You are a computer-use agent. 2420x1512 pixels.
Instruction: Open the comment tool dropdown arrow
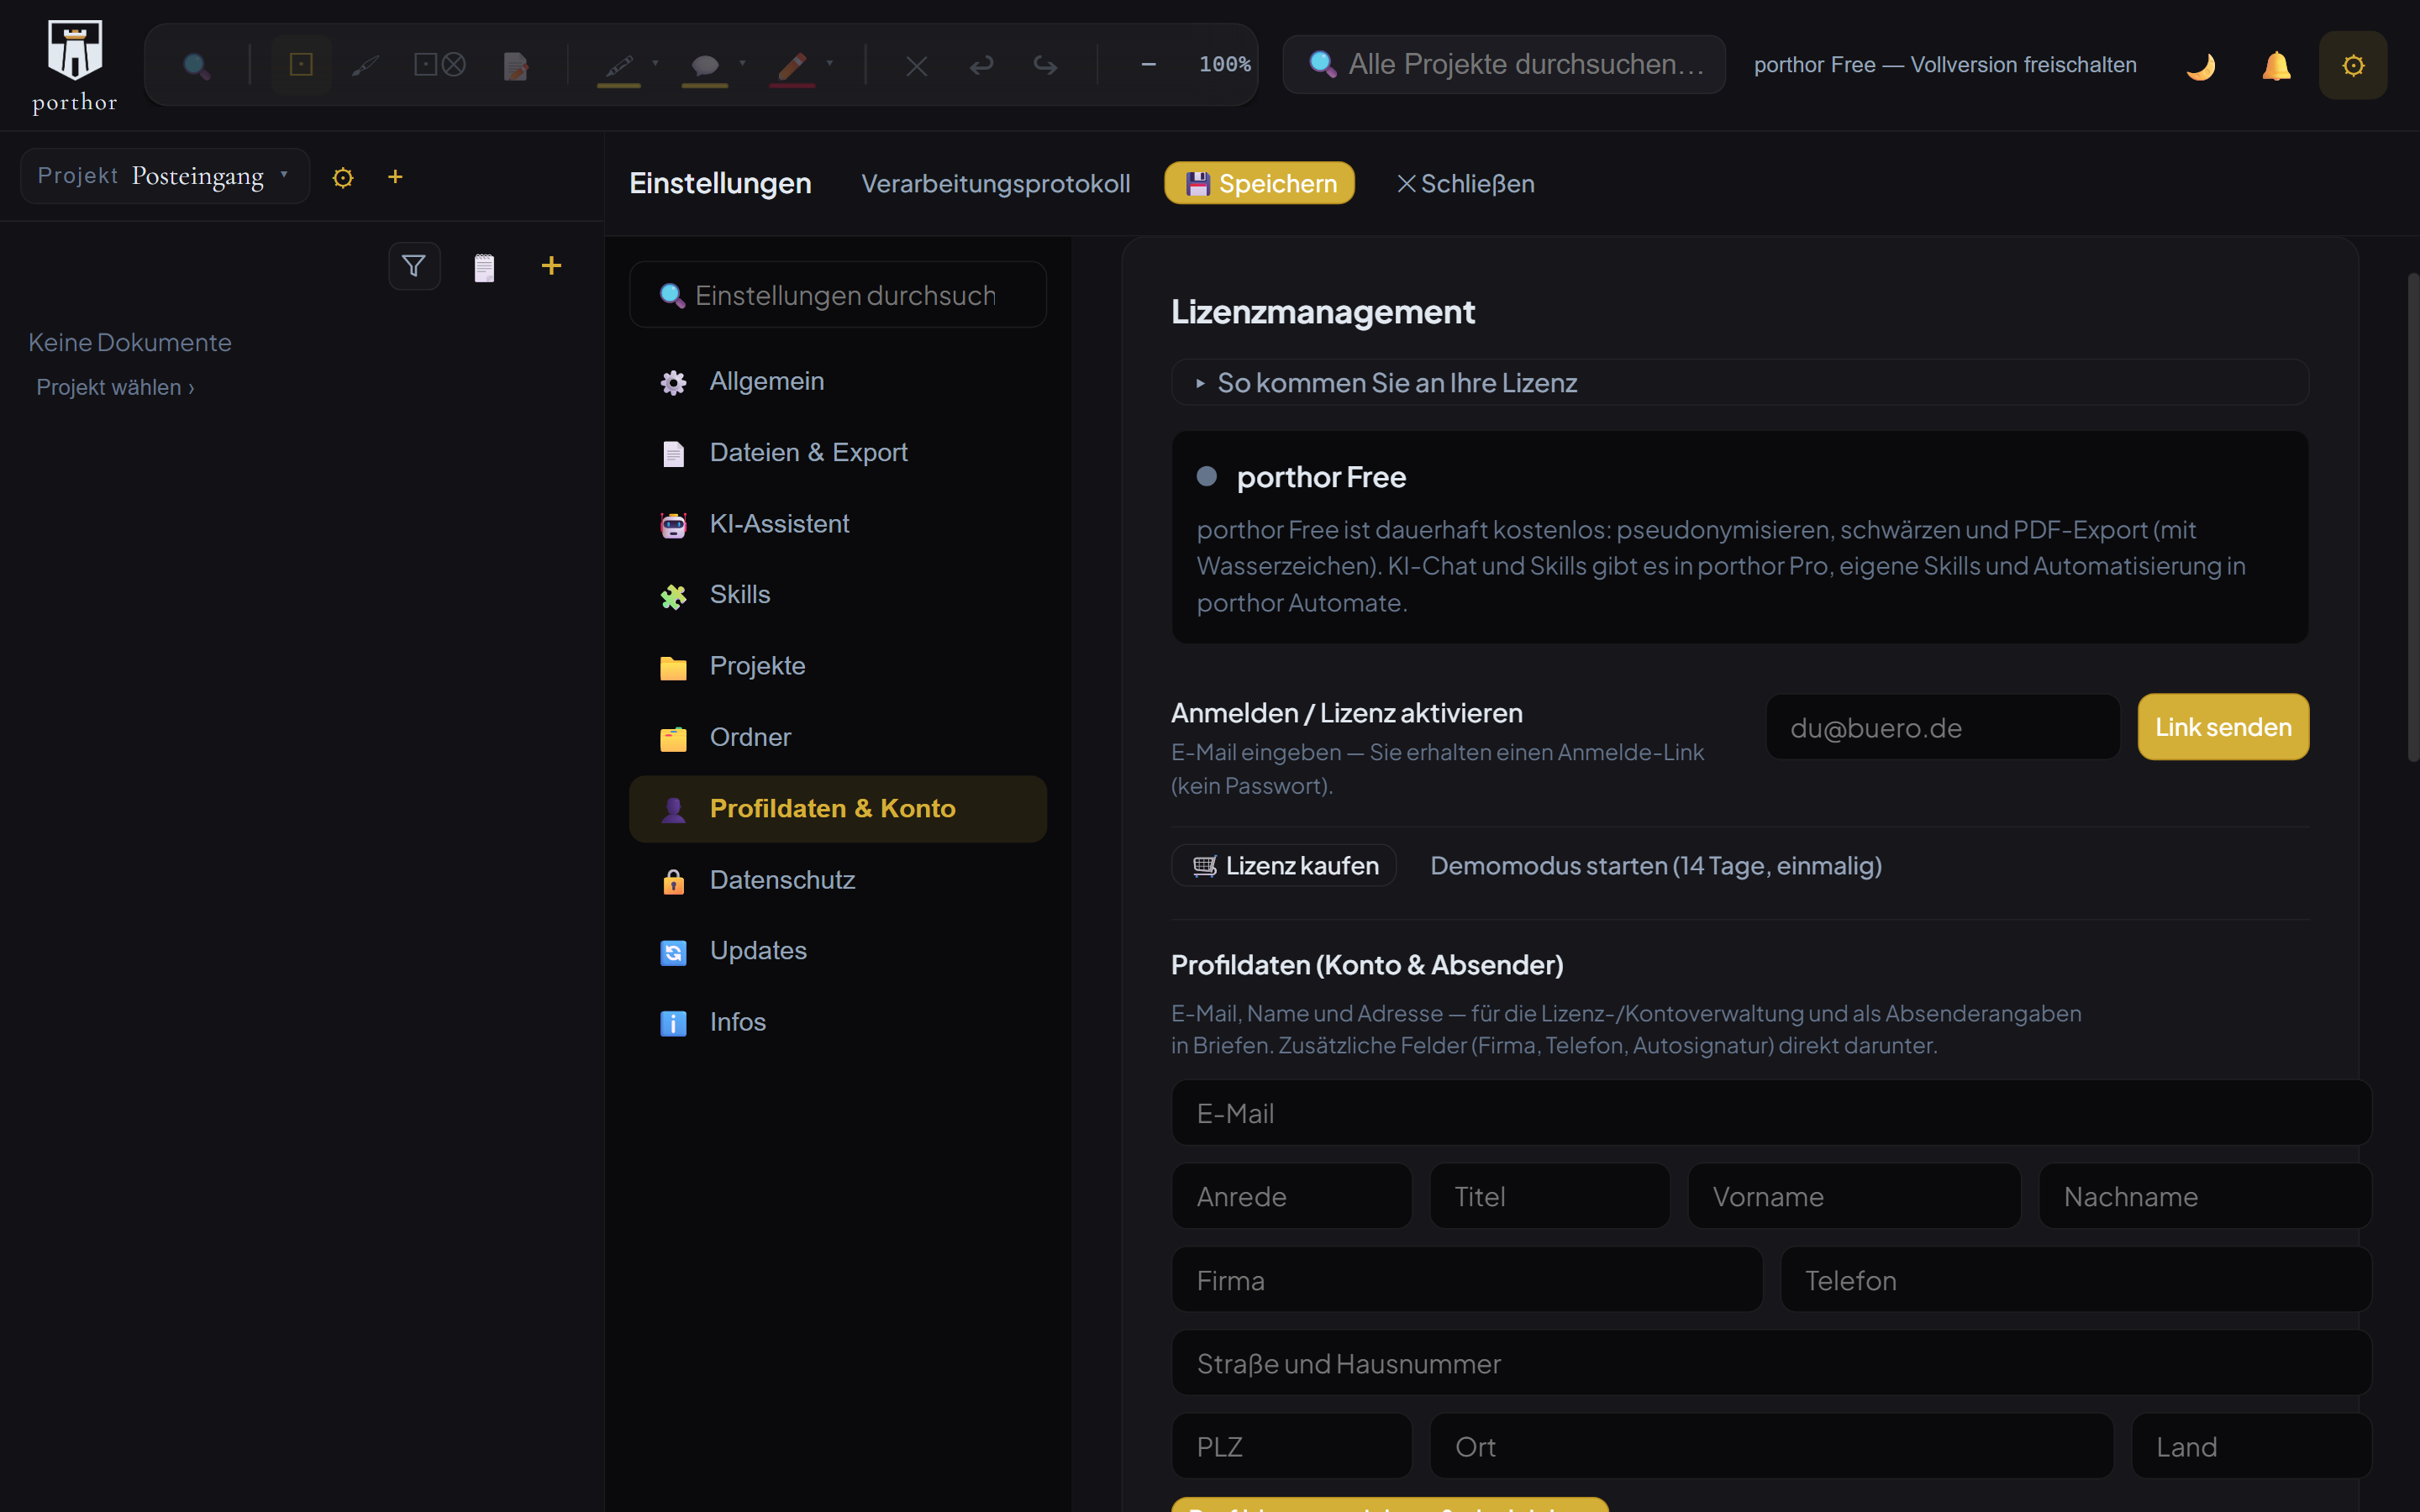pyautogui.click(x=742, y=63)
